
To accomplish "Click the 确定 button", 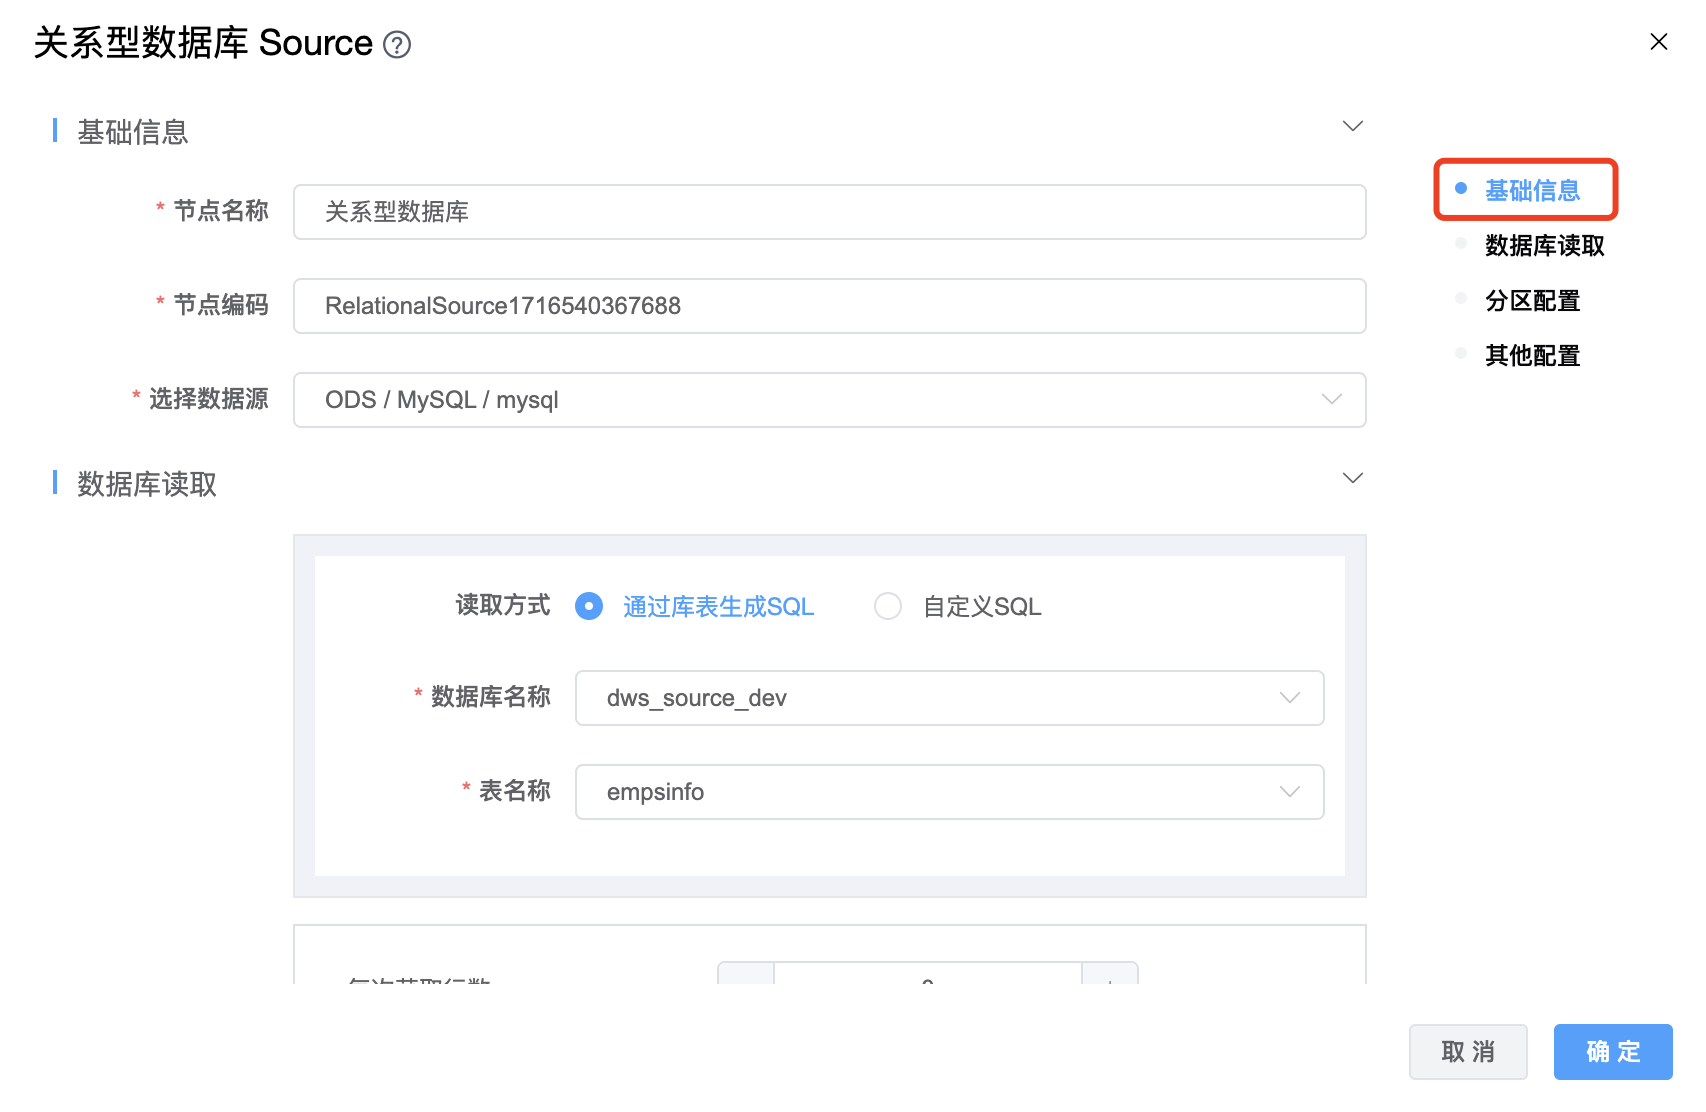I will [x=1612, y=1052].
